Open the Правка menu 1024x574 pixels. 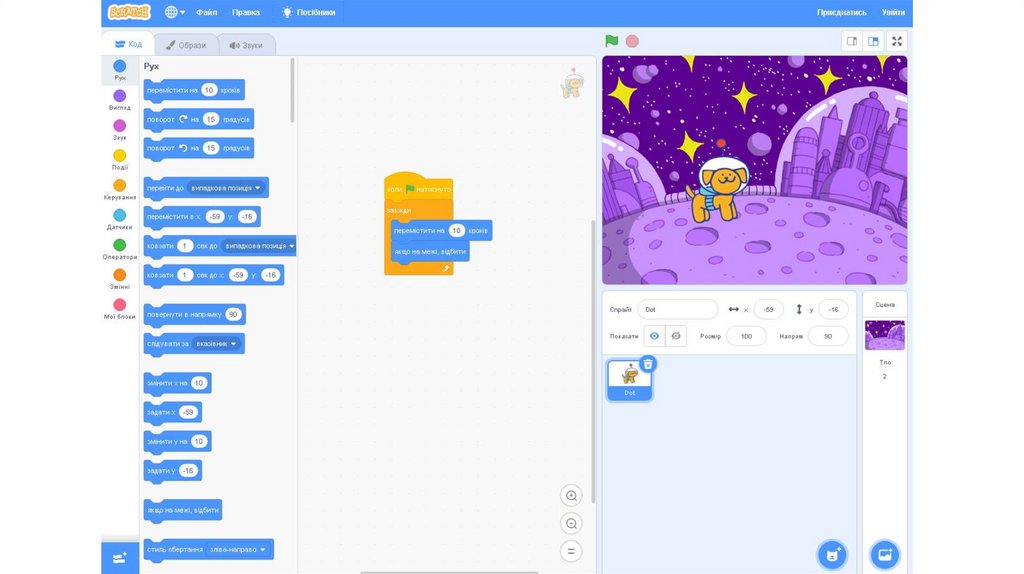[246, 12]
